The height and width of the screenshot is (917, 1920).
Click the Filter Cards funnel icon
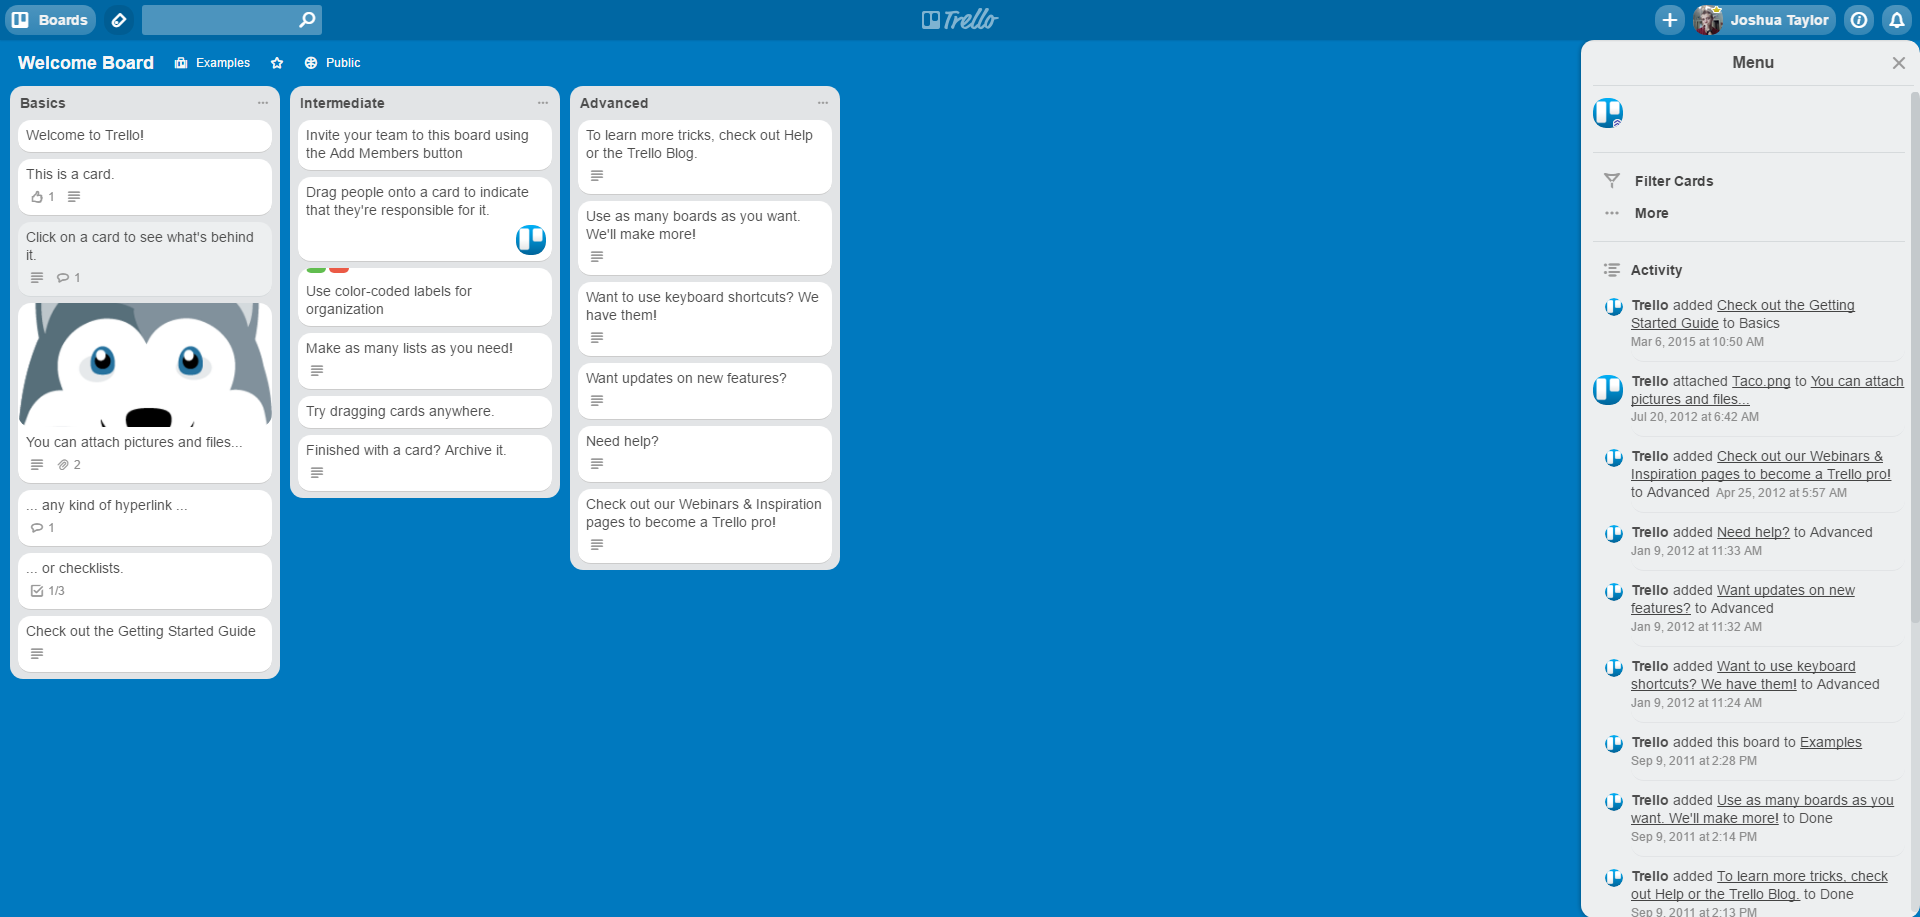click(1612, 181)
